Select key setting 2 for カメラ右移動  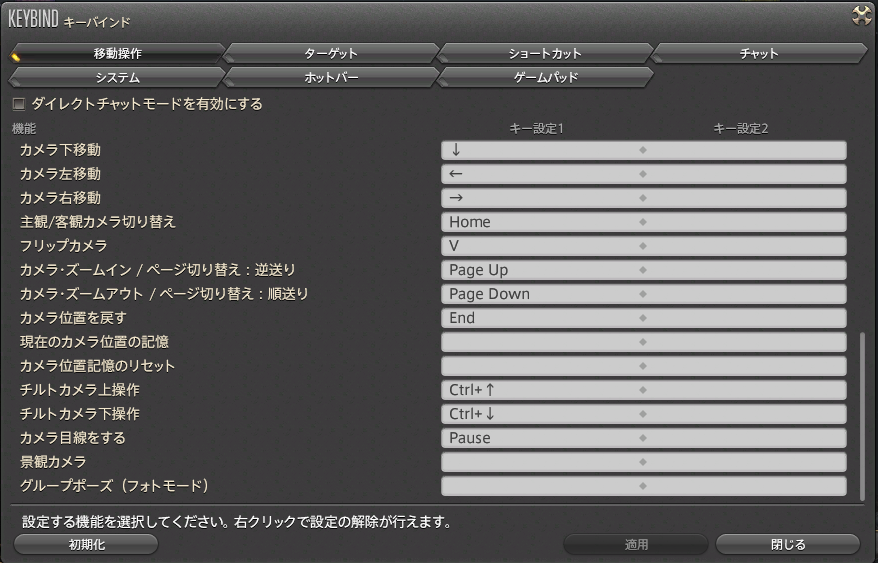[745, 198]
